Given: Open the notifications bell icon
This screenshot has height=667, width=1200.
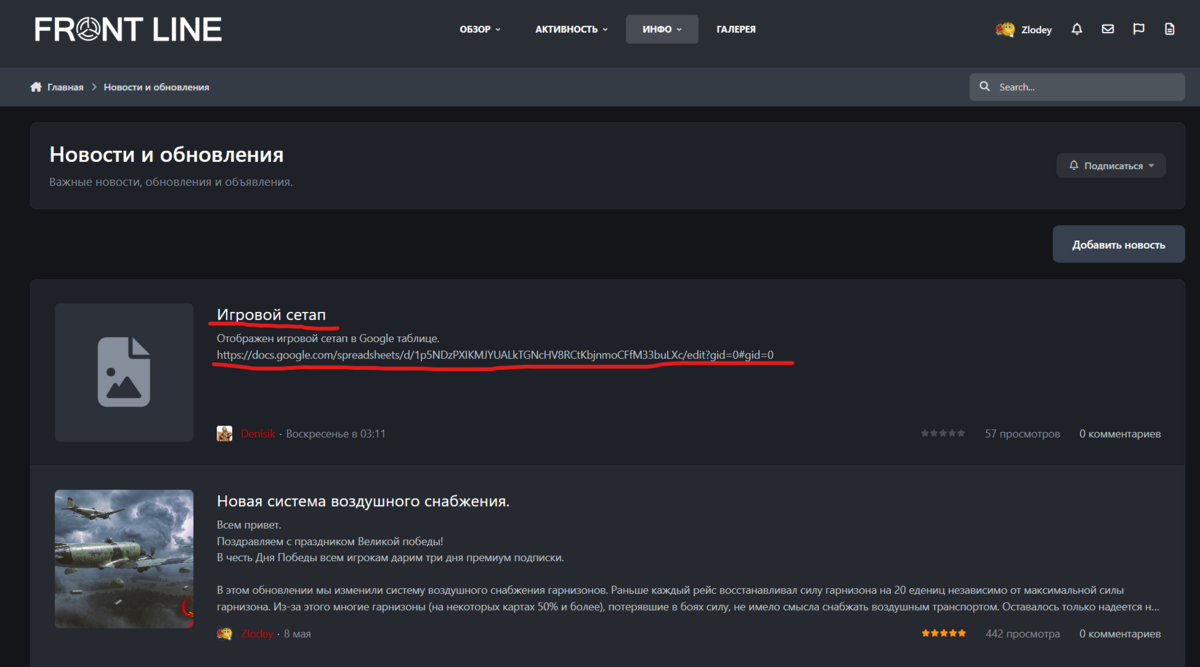Looking at the screenshot, I should point(1077,29).
